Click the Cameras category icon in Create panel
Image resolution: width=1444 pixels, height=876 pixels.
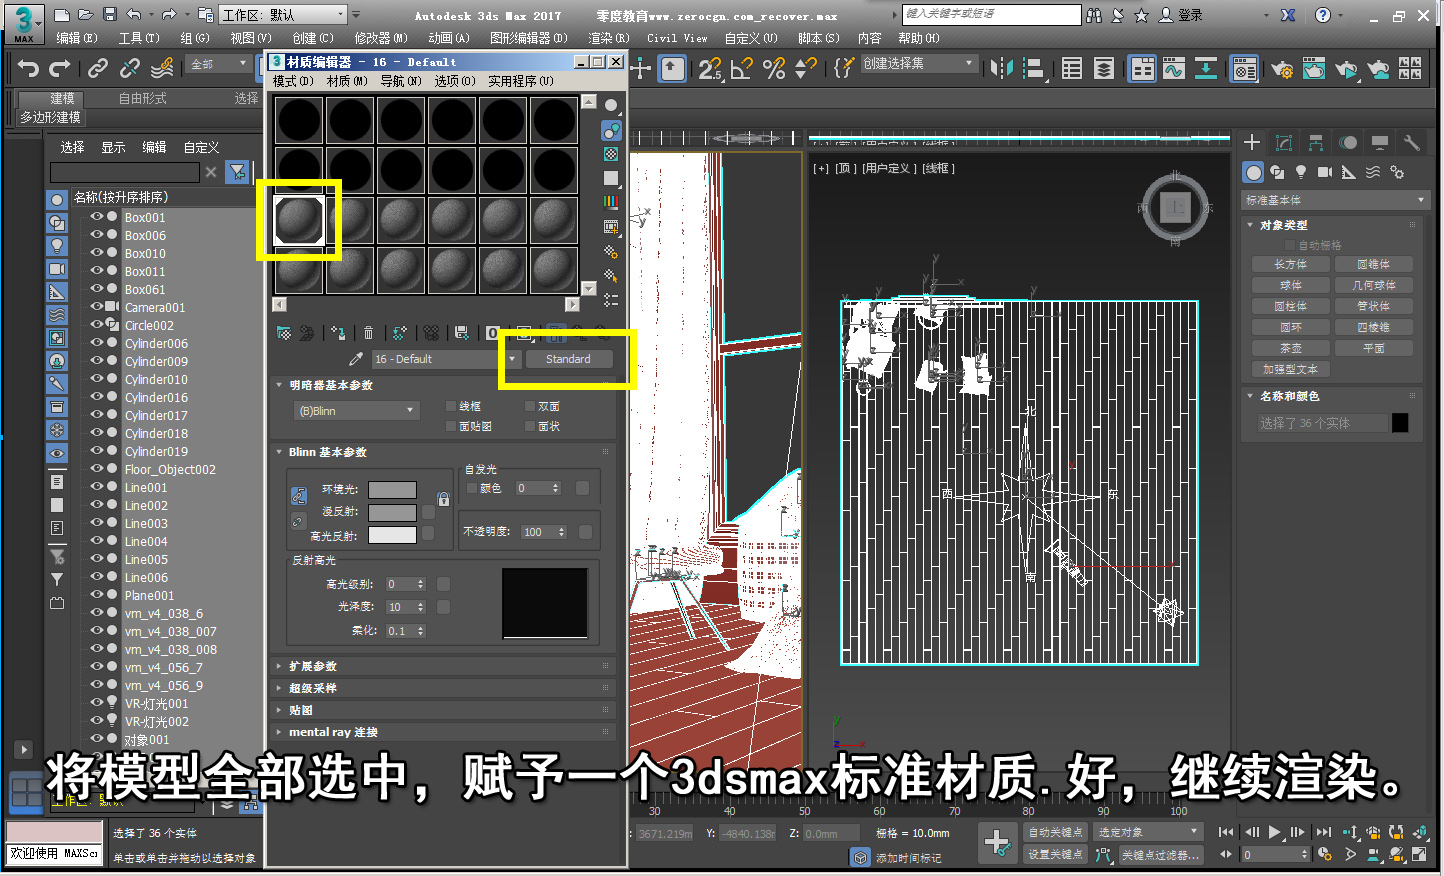[1325, 172]
